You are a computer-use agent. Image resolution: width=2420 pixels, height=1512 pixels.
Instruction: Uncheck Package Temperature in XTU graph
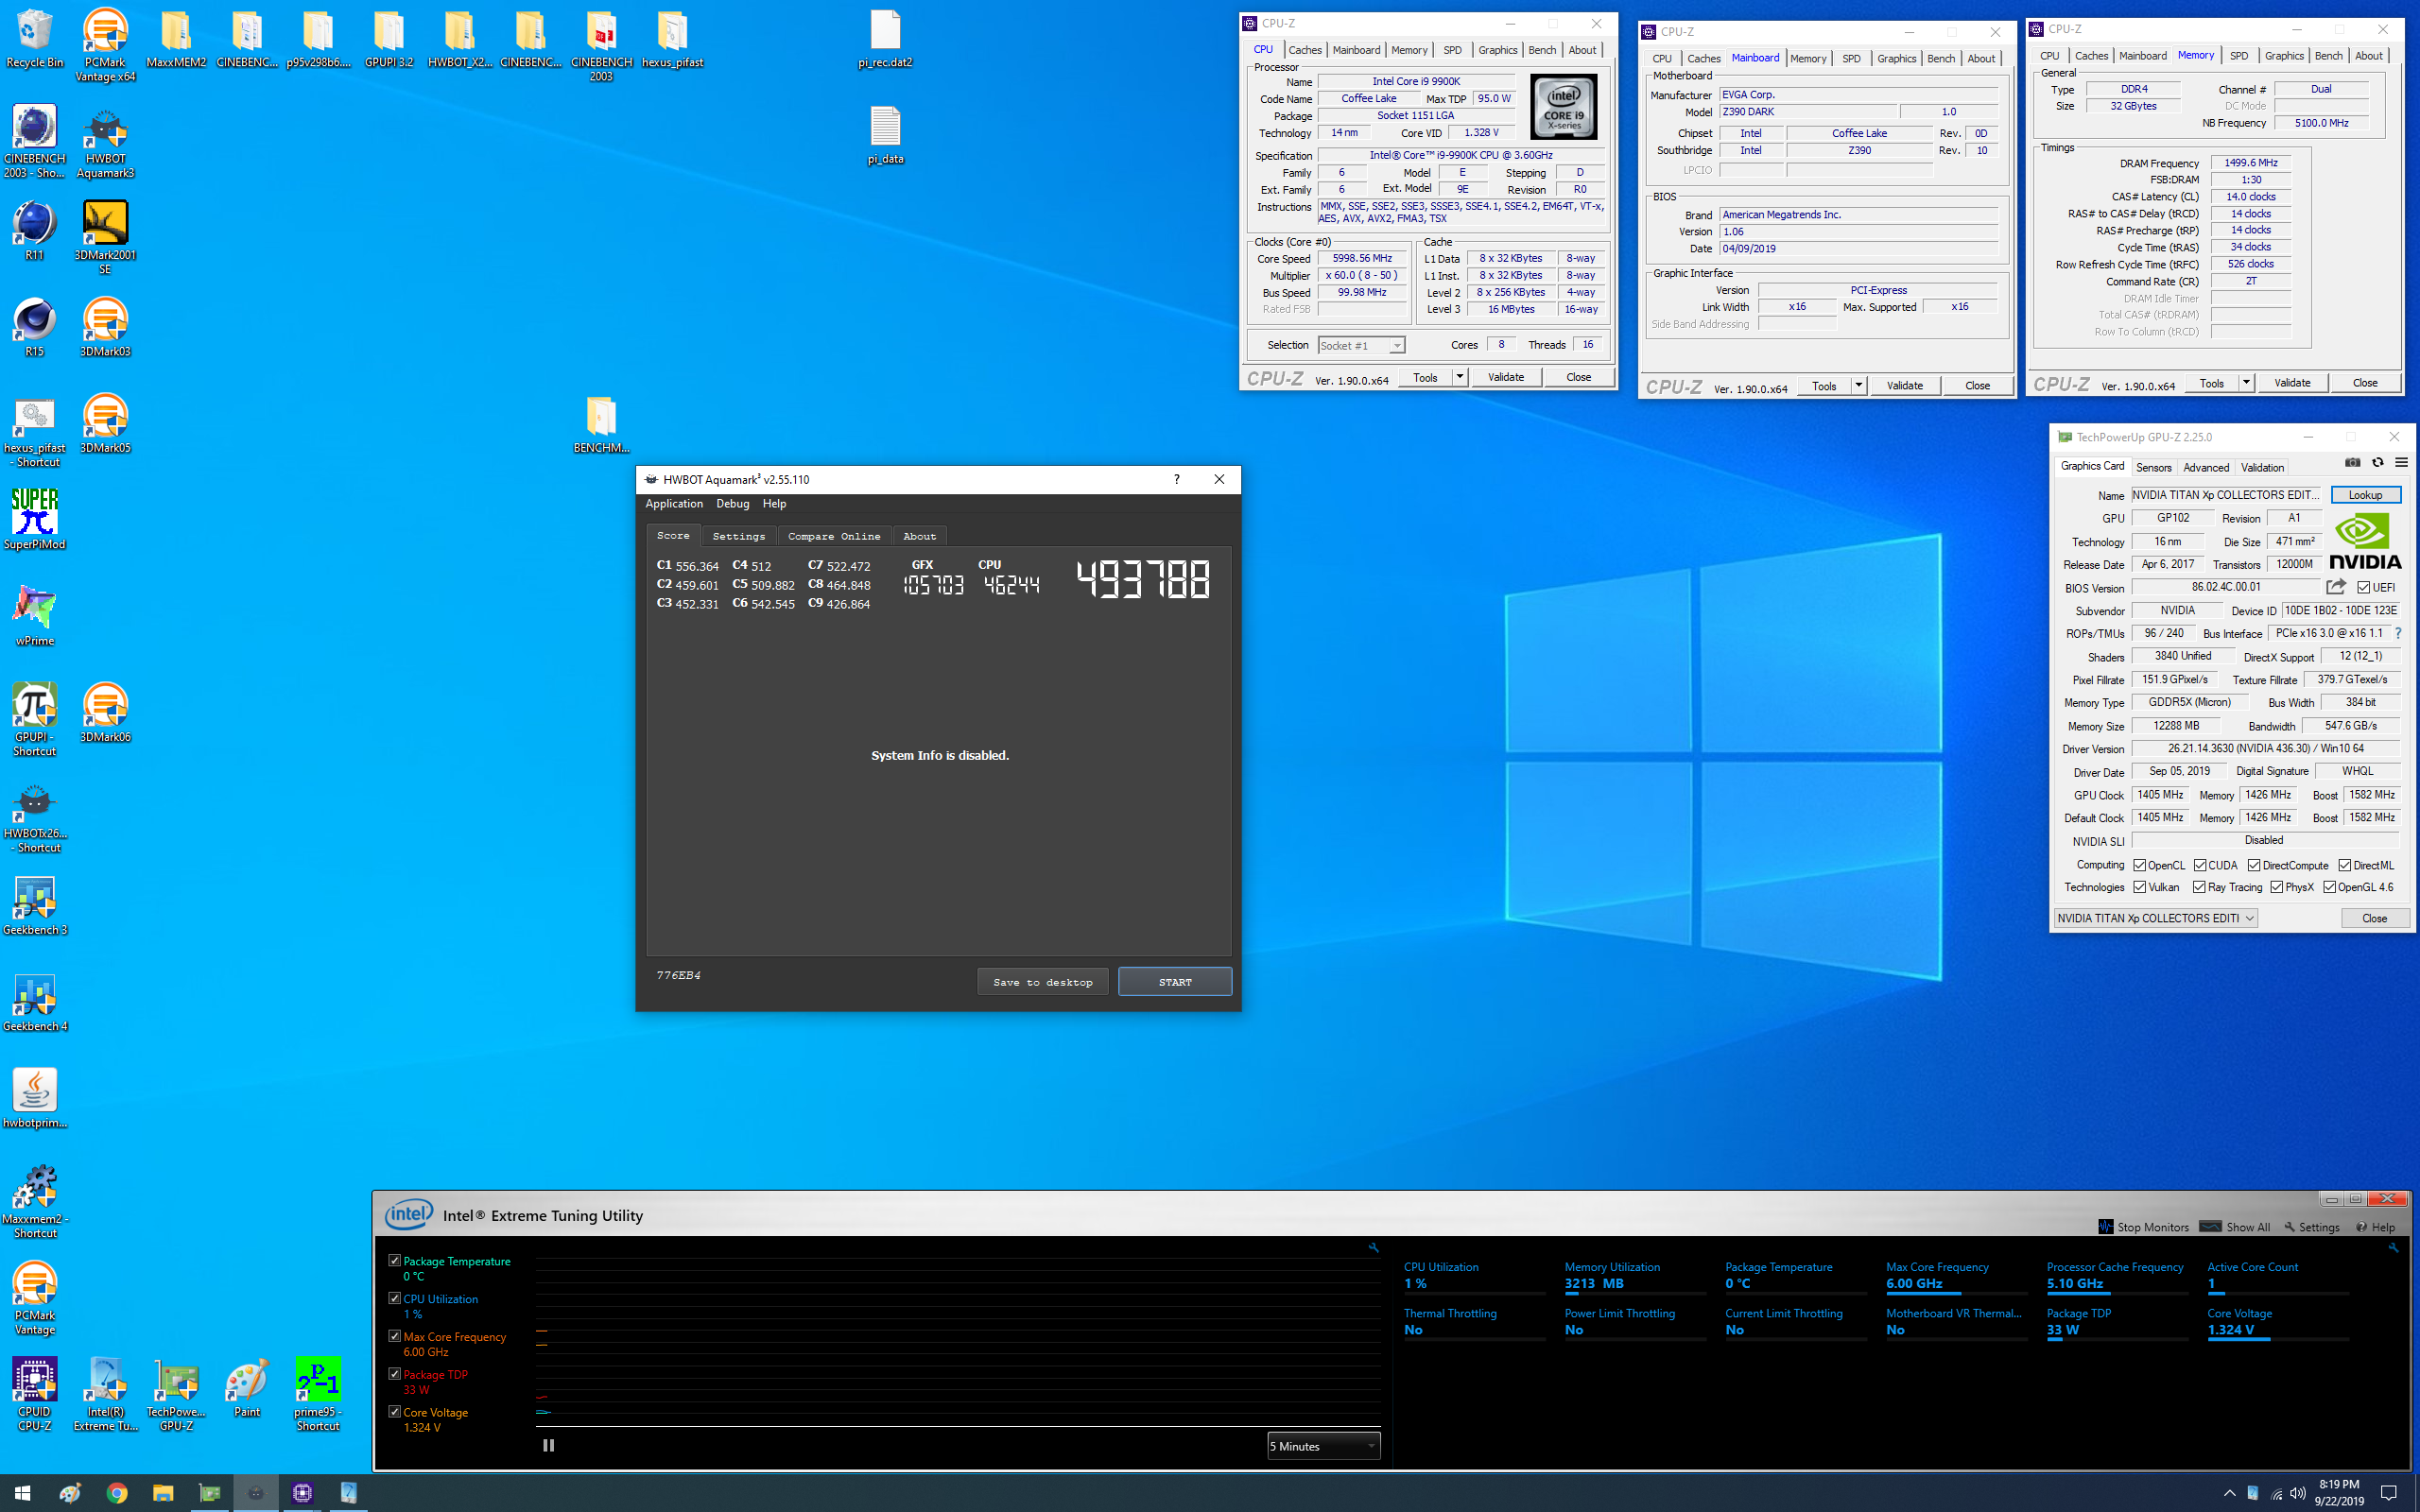394,1260
